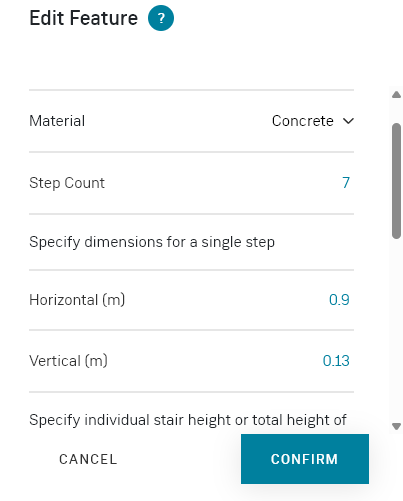Confirm the feature changes
The image size is (403, 501).
tap(305, 459)
